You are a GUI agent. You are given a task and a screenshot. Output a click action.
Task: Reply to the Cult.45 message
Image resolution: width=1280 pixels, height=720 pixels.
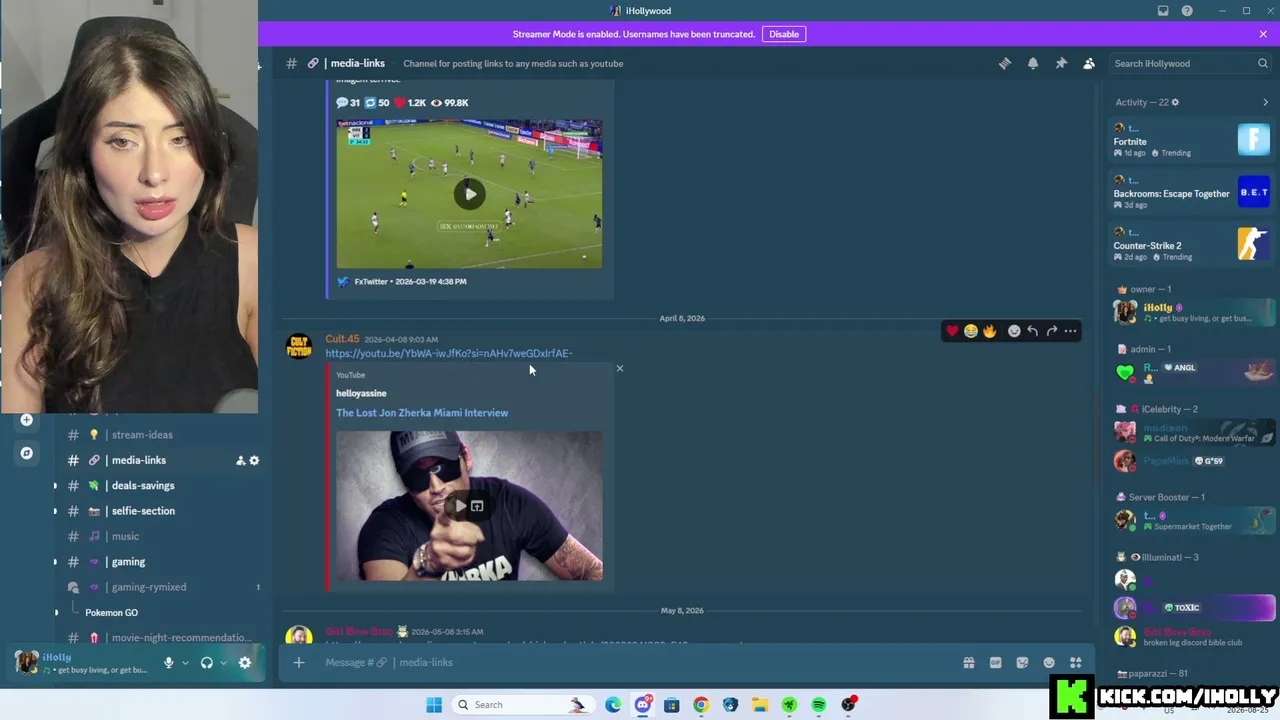1033,331
